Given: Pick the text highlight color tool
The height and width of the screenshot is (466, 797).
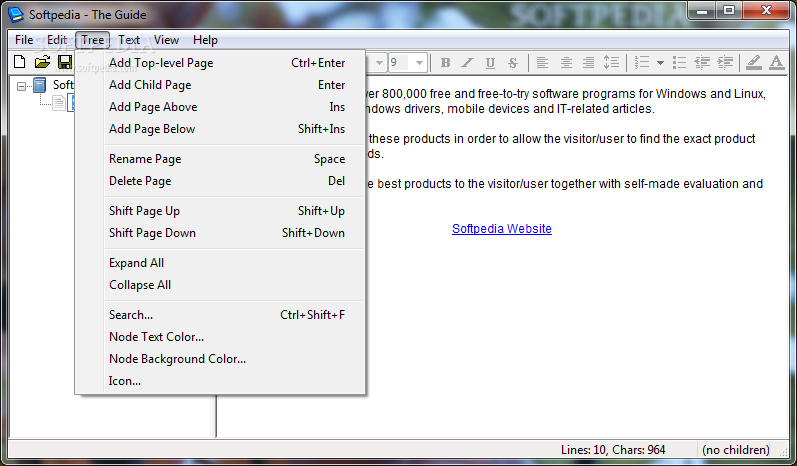Looking at the screenshot, I should coord(754,63).
